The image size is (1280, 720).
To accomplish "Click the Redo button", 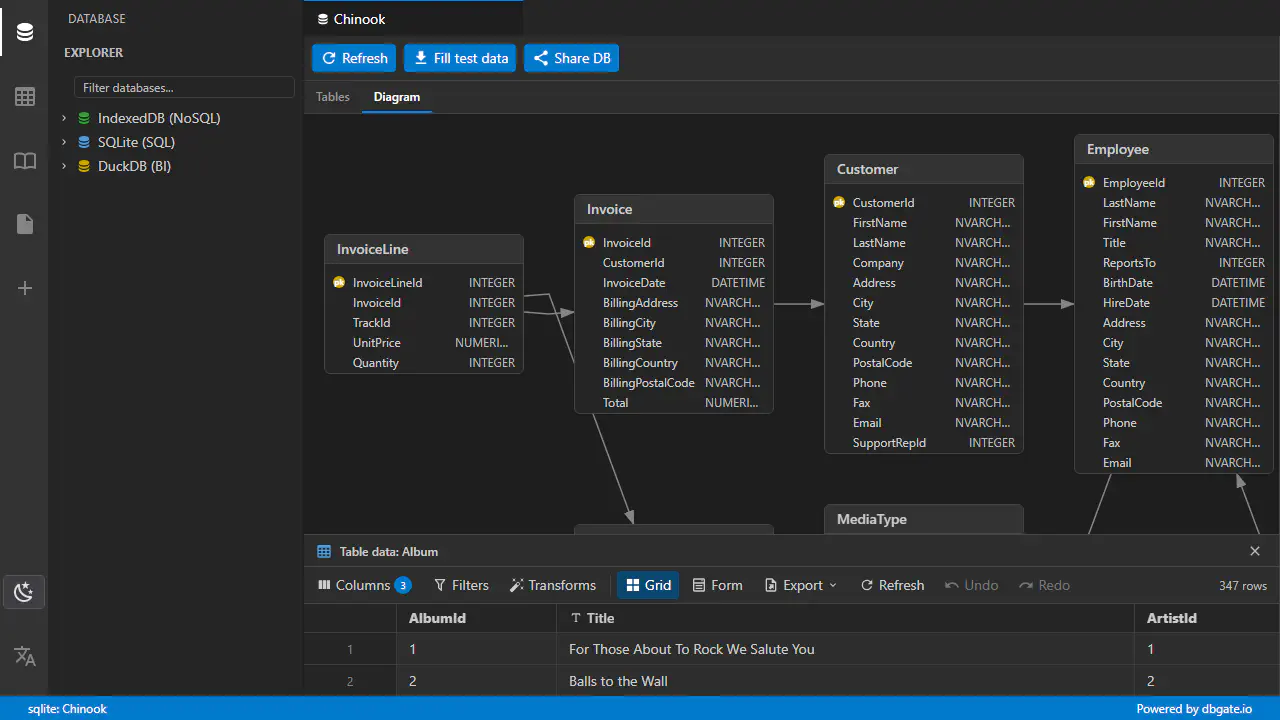I will click(1044, 585).
